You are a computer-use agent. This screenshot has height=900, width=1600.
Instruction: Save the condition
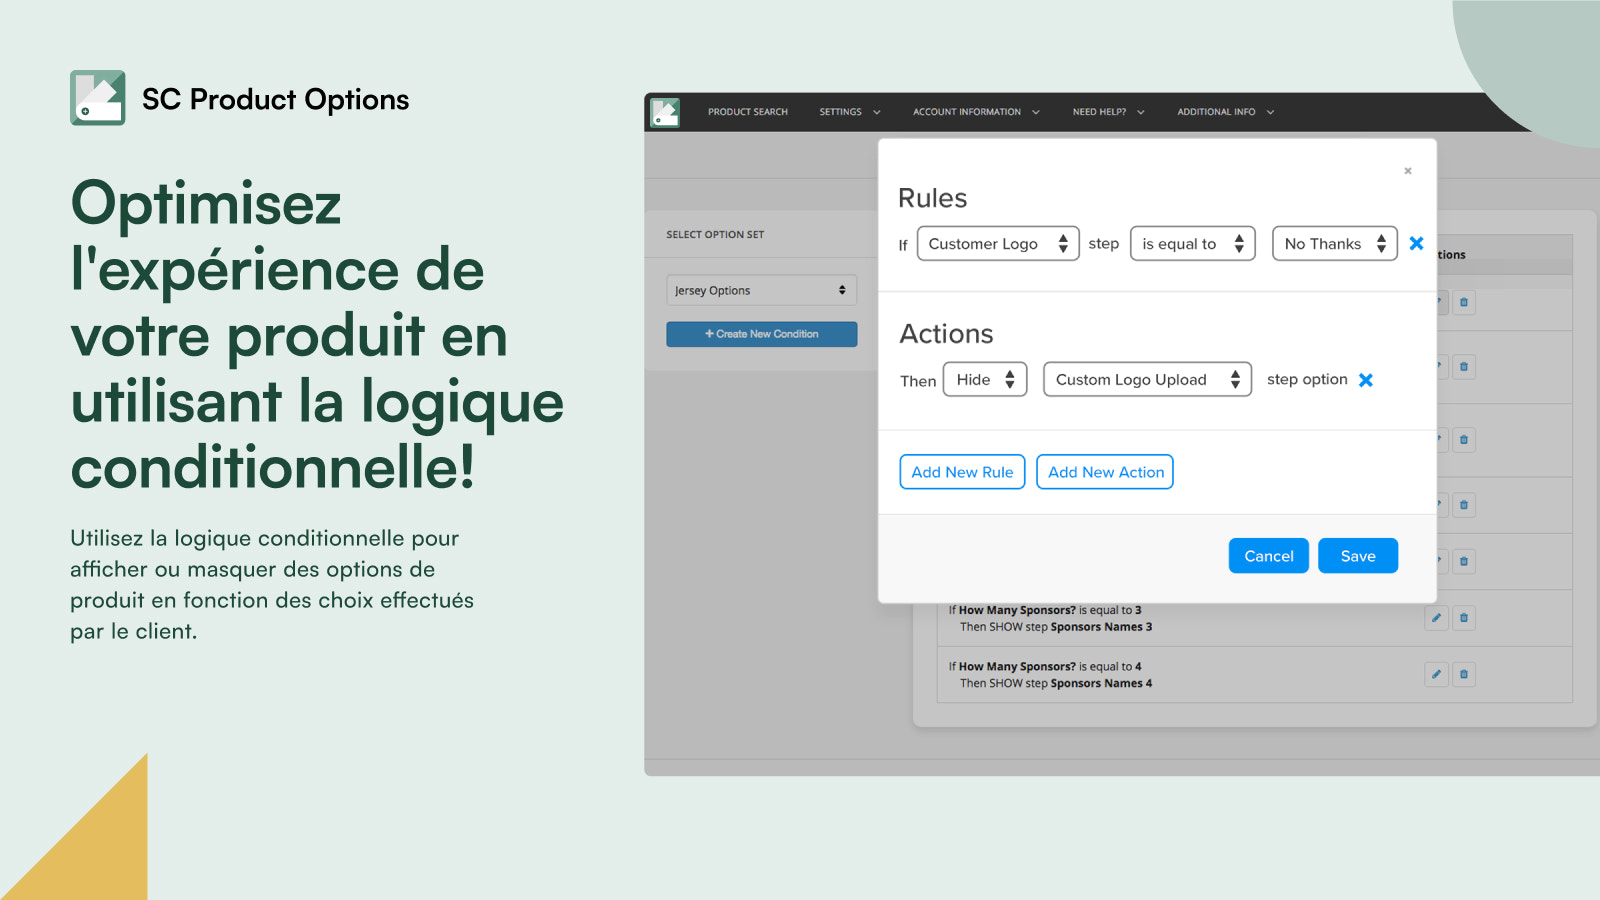[1358, 556]
